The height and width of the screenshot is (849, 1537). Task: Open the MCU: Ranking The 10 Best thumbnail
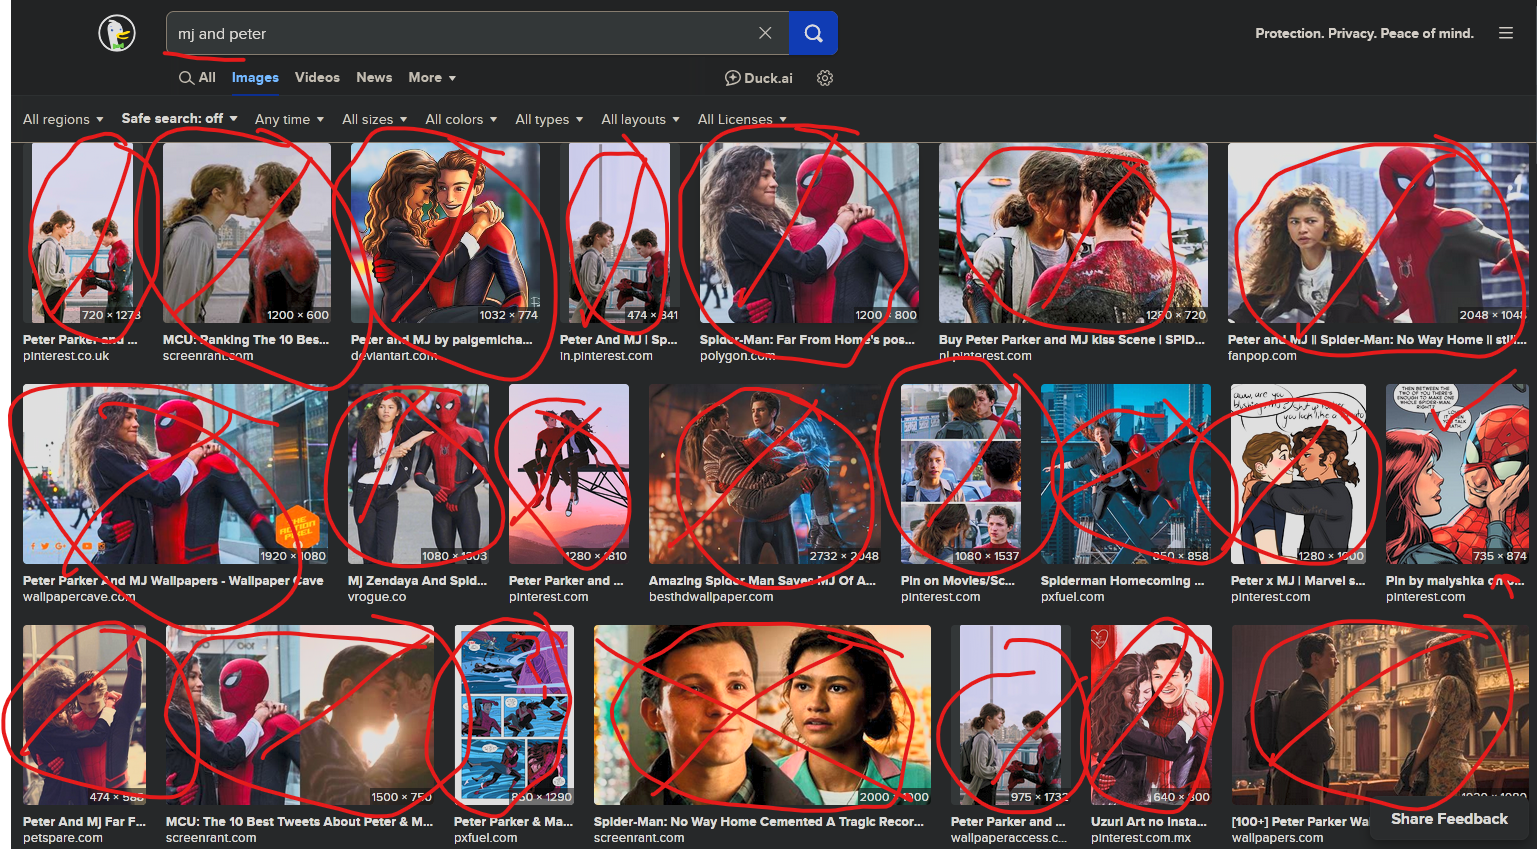(247, 233)
